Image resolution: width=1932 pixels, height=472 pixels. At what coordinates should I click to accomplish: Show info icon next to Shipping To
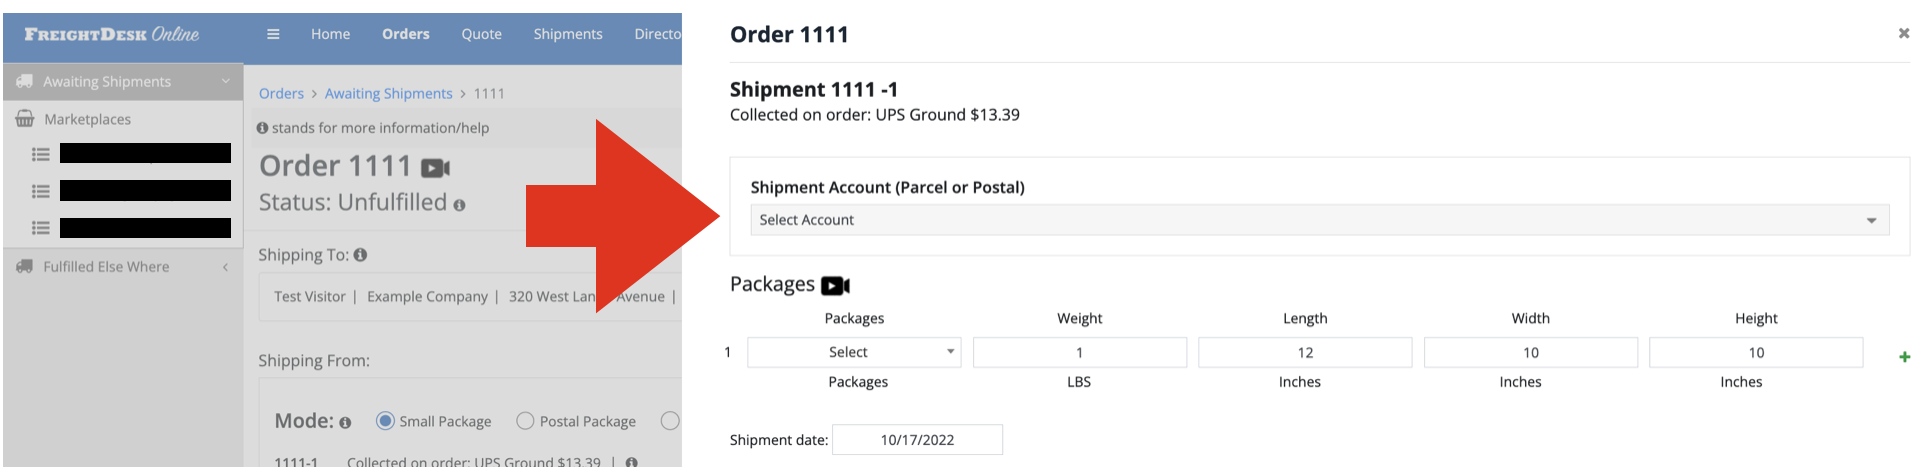tap(360, 255)
